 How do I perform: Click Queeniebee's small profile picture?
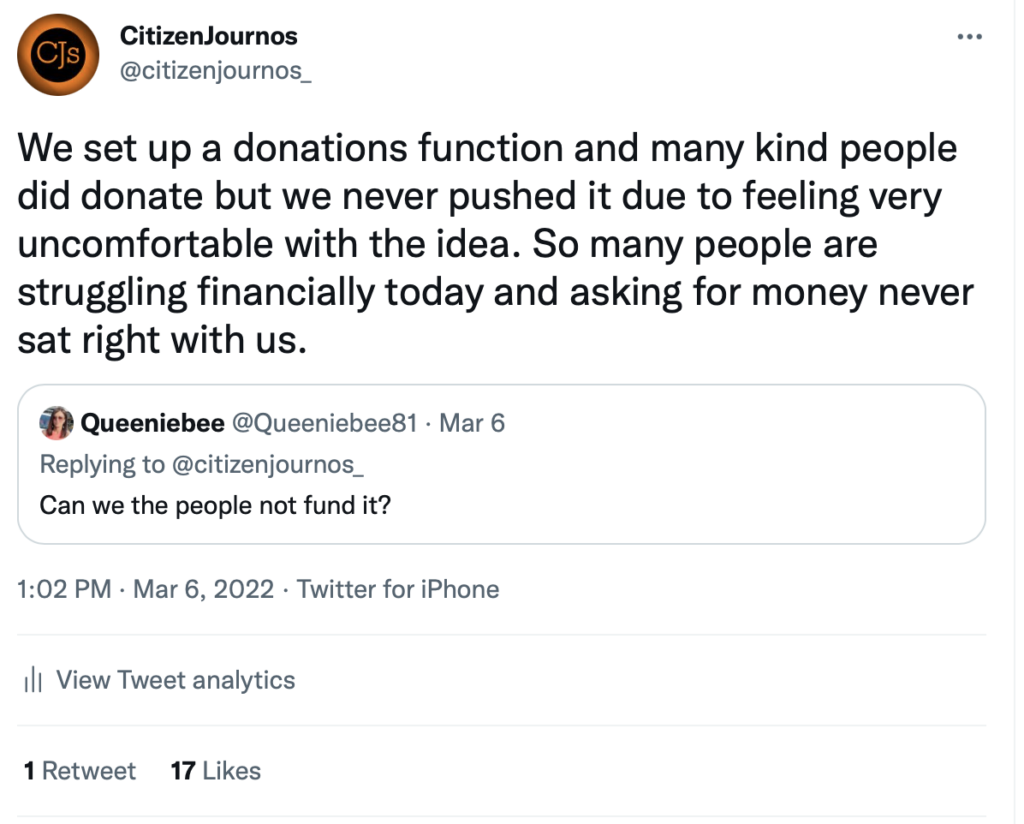(56, 422)
